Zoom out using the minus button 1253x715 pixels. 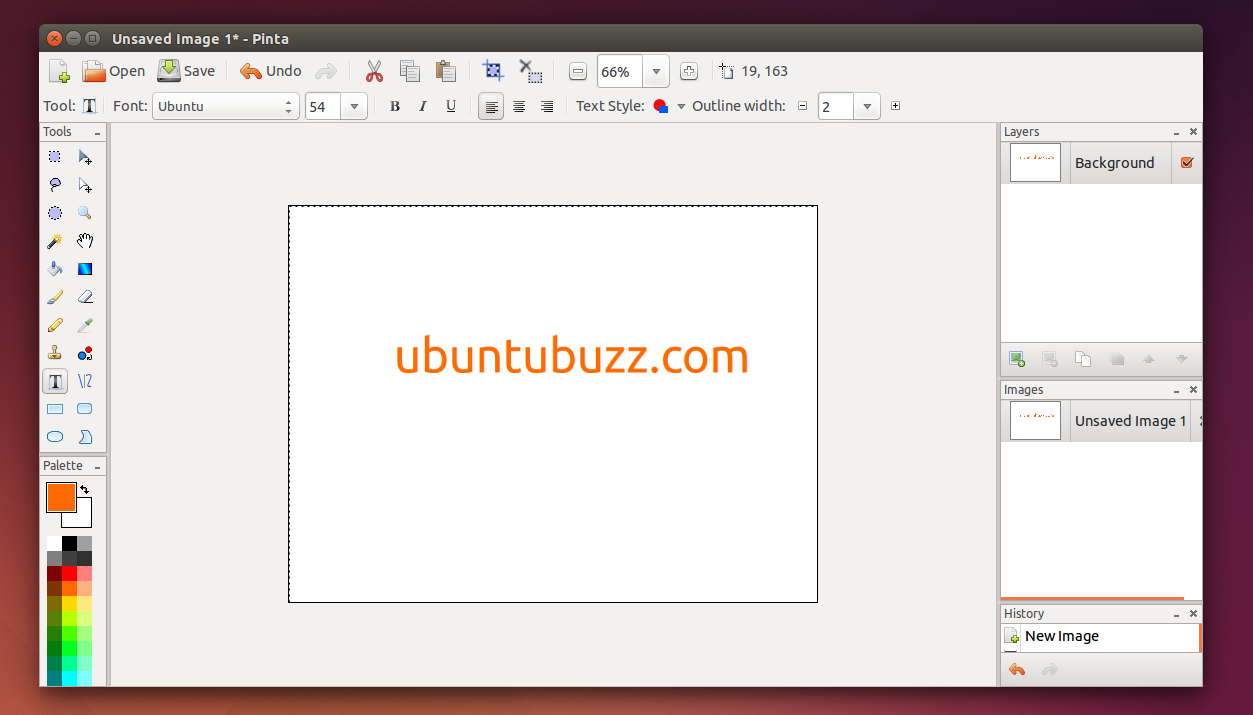(578, 71)
